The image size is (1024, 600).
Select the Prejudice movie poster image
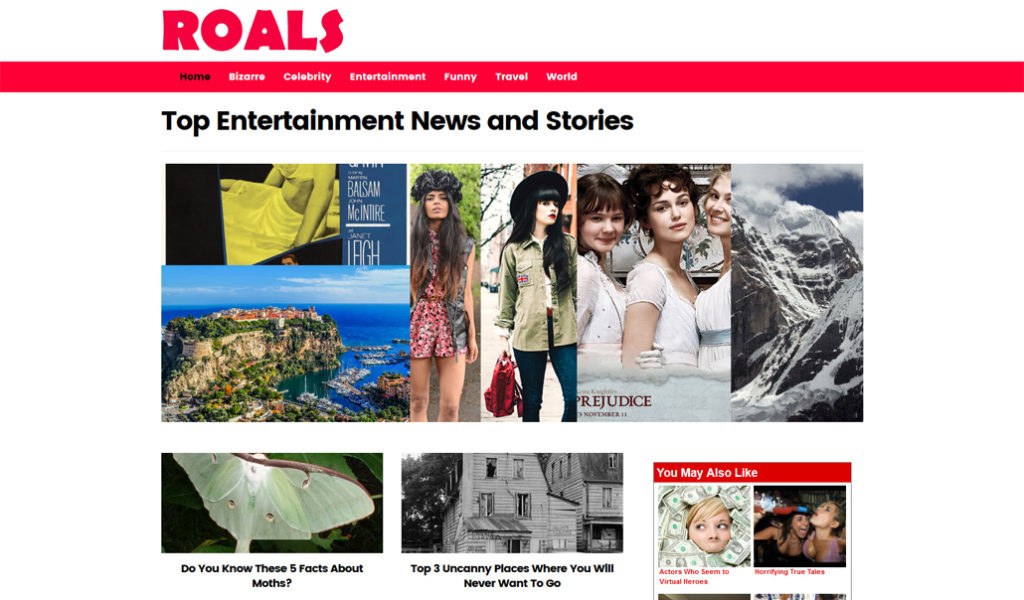[x=654, y=292]
